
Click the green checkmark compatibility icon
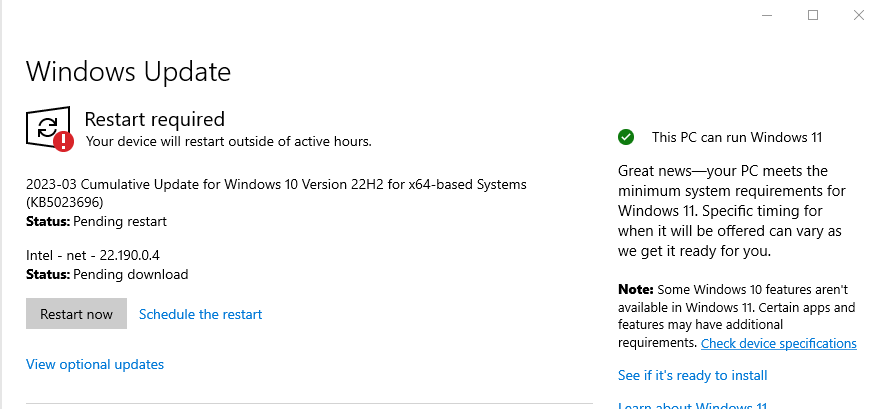click(x=626, y=137)
